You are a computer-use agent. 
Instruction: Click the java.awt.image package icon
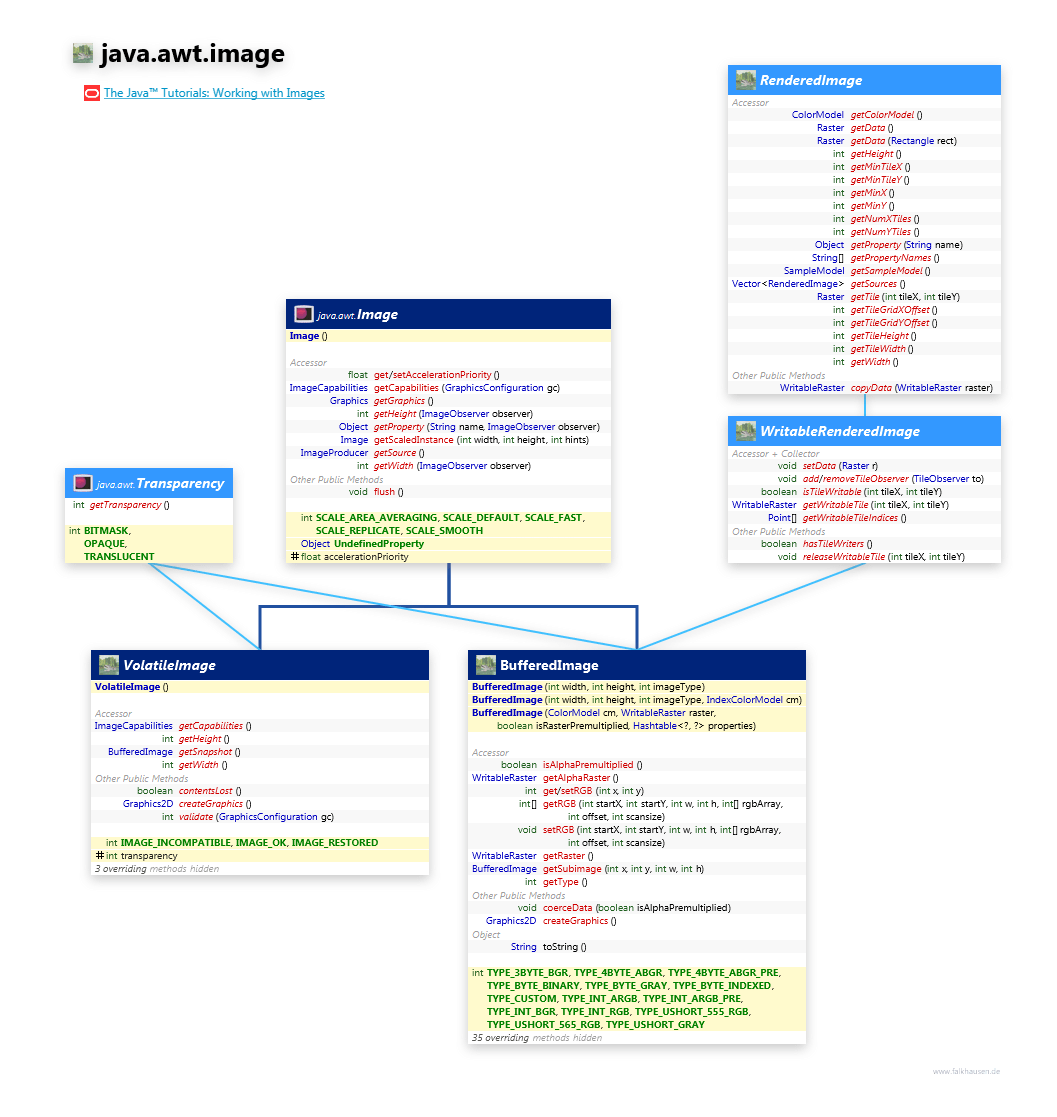coord(83,53)
